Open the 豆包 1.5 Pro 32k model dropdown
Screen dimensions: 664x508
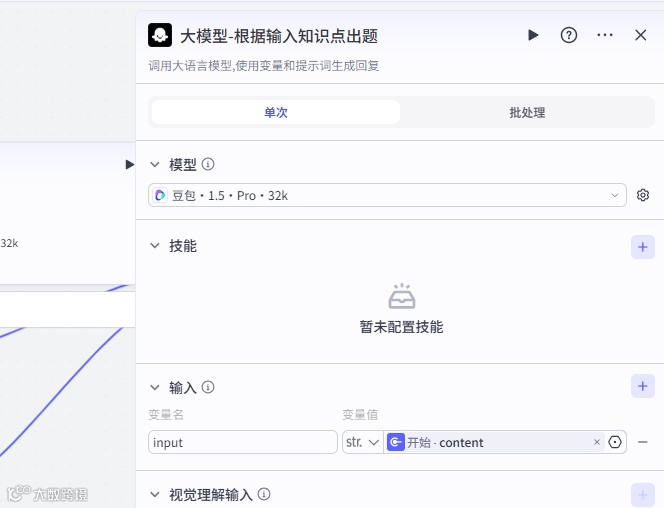pos(387,195)
